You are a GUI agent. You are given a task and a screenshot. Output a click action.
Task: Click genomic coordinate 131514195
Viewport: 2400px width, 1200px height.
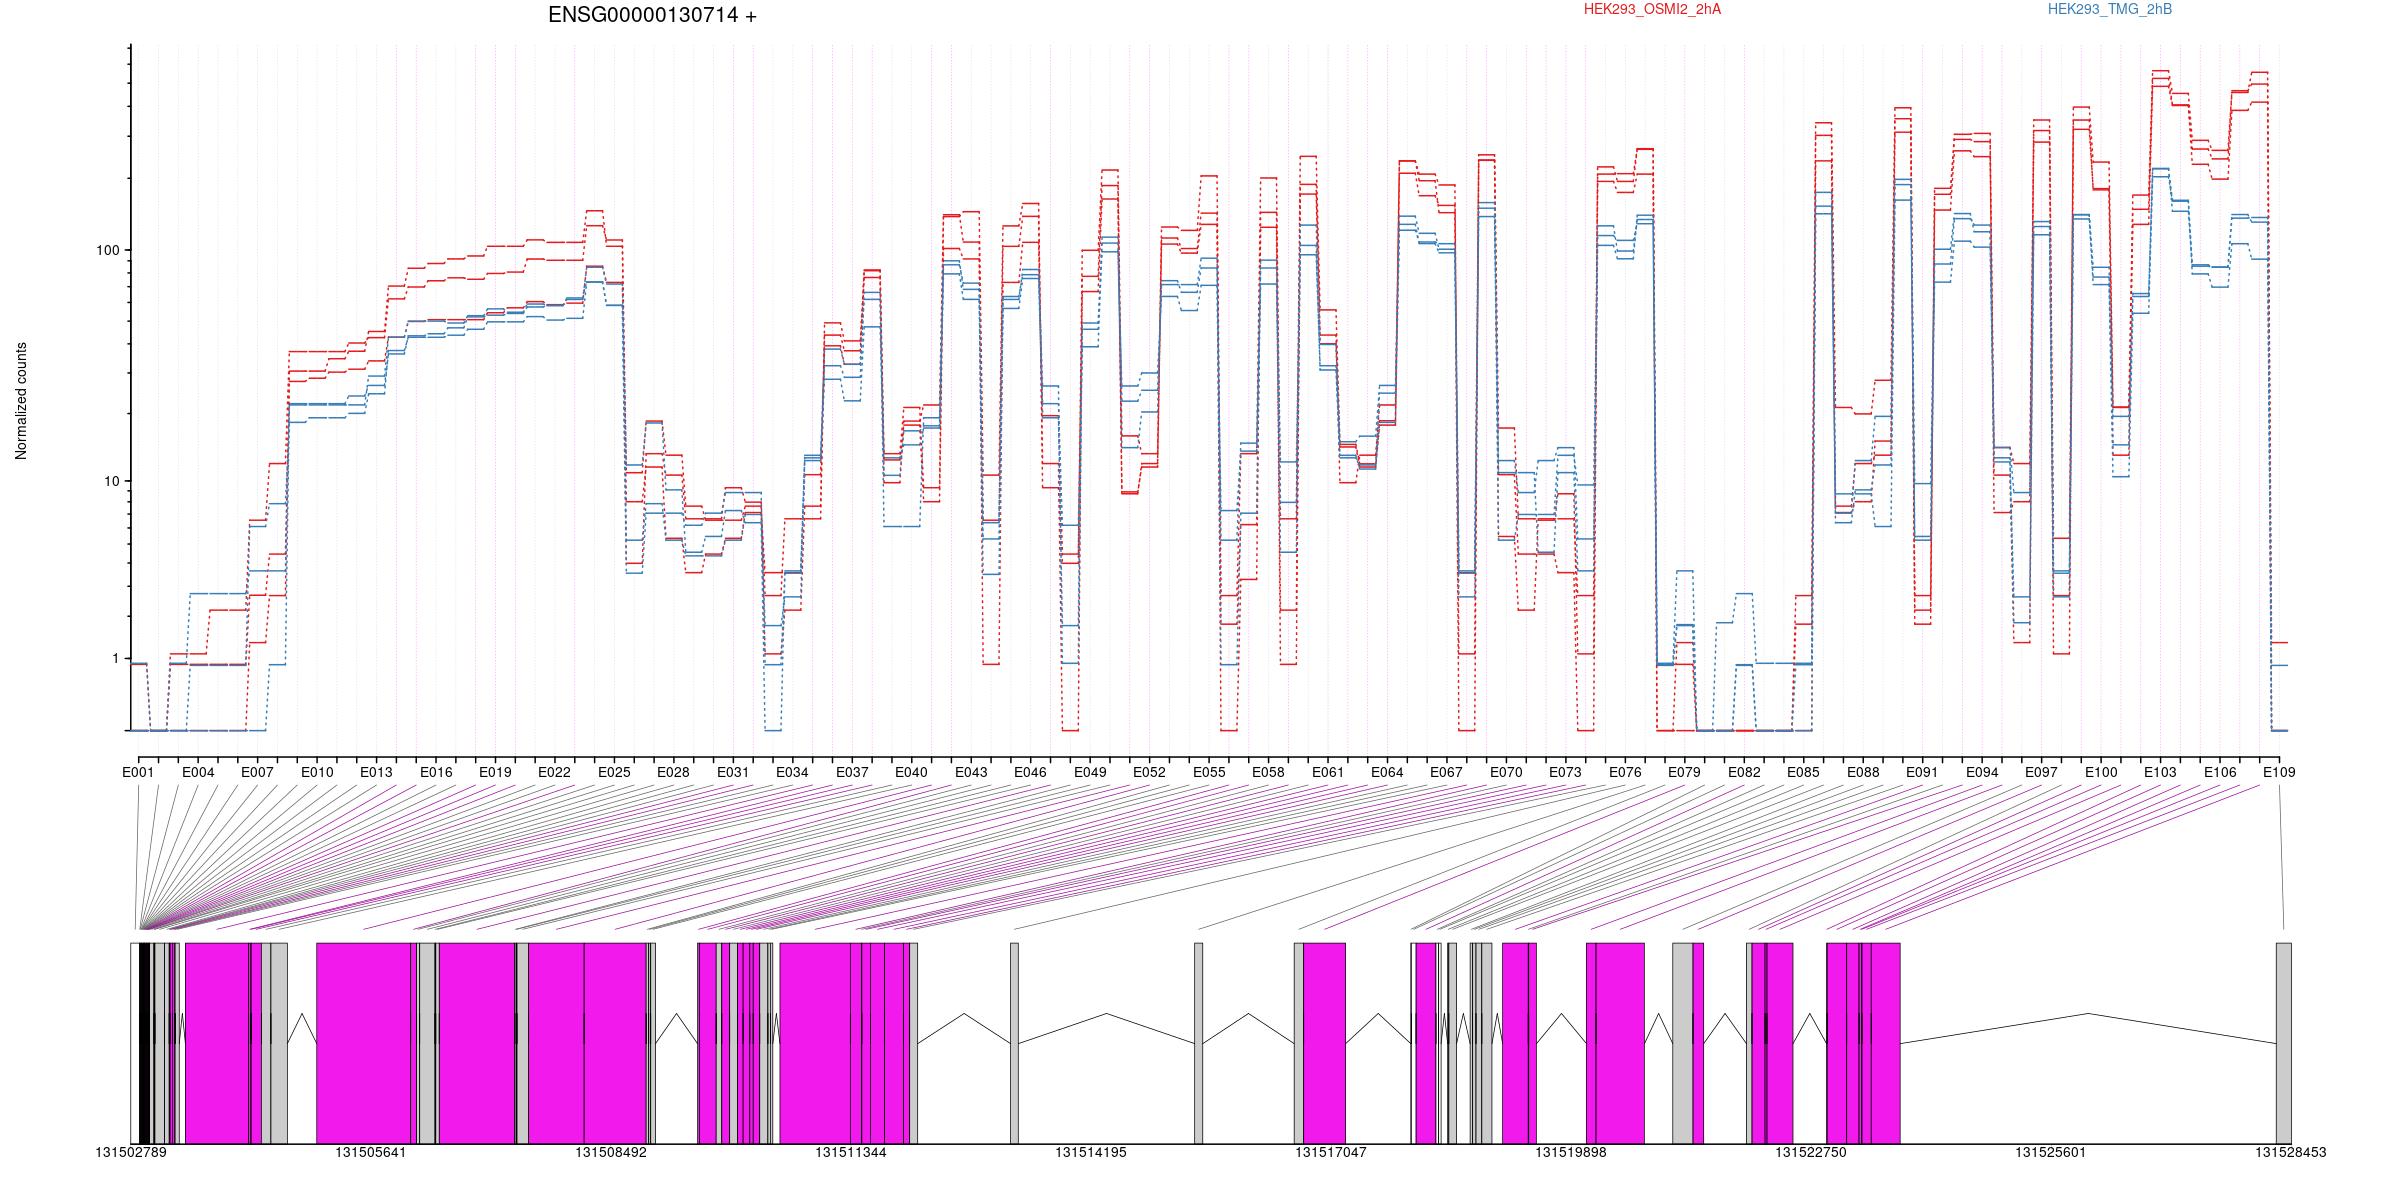[x=1091, y=1152]
